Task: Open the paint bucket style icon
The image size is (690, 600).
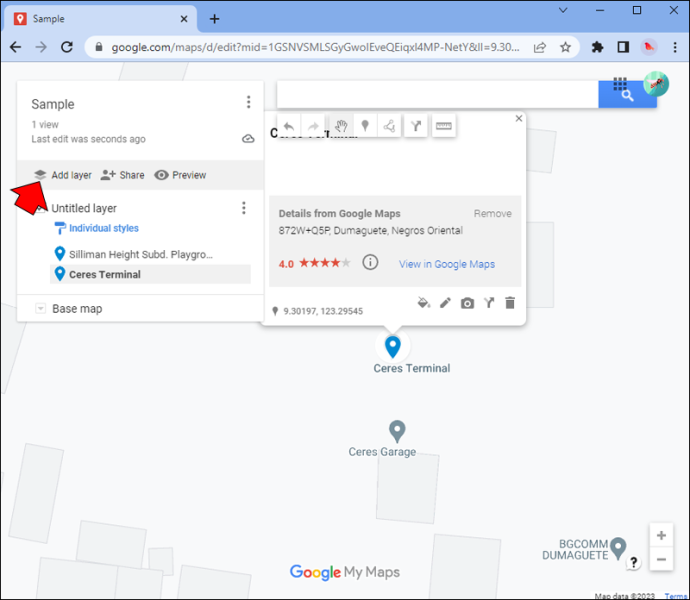Action: tap(423, 303)
